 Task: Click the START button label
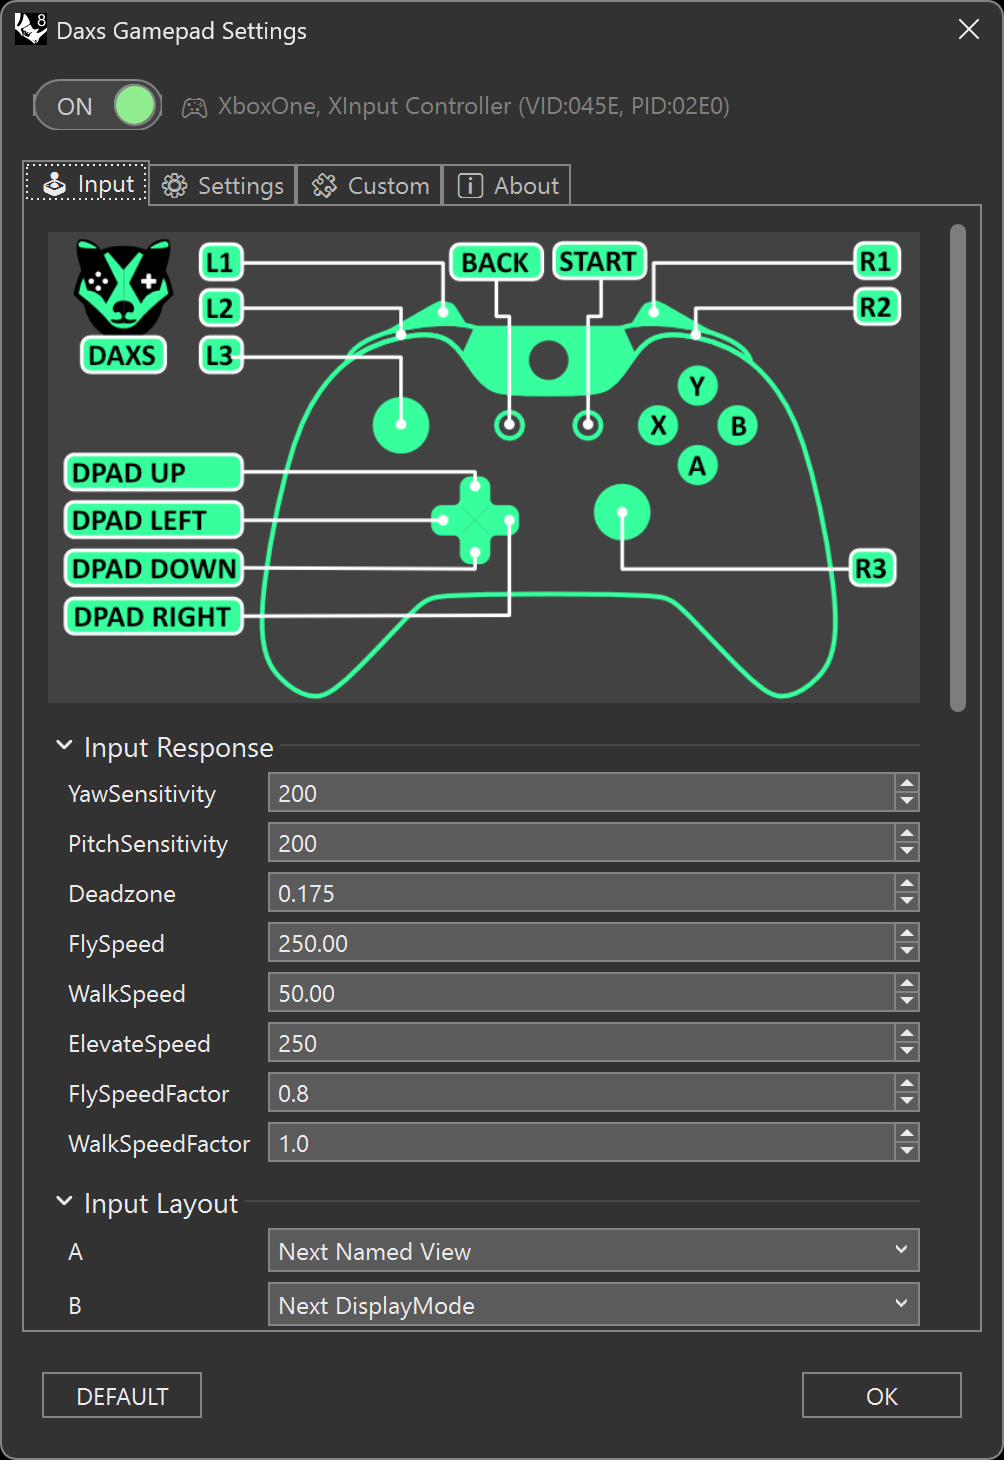597,261
